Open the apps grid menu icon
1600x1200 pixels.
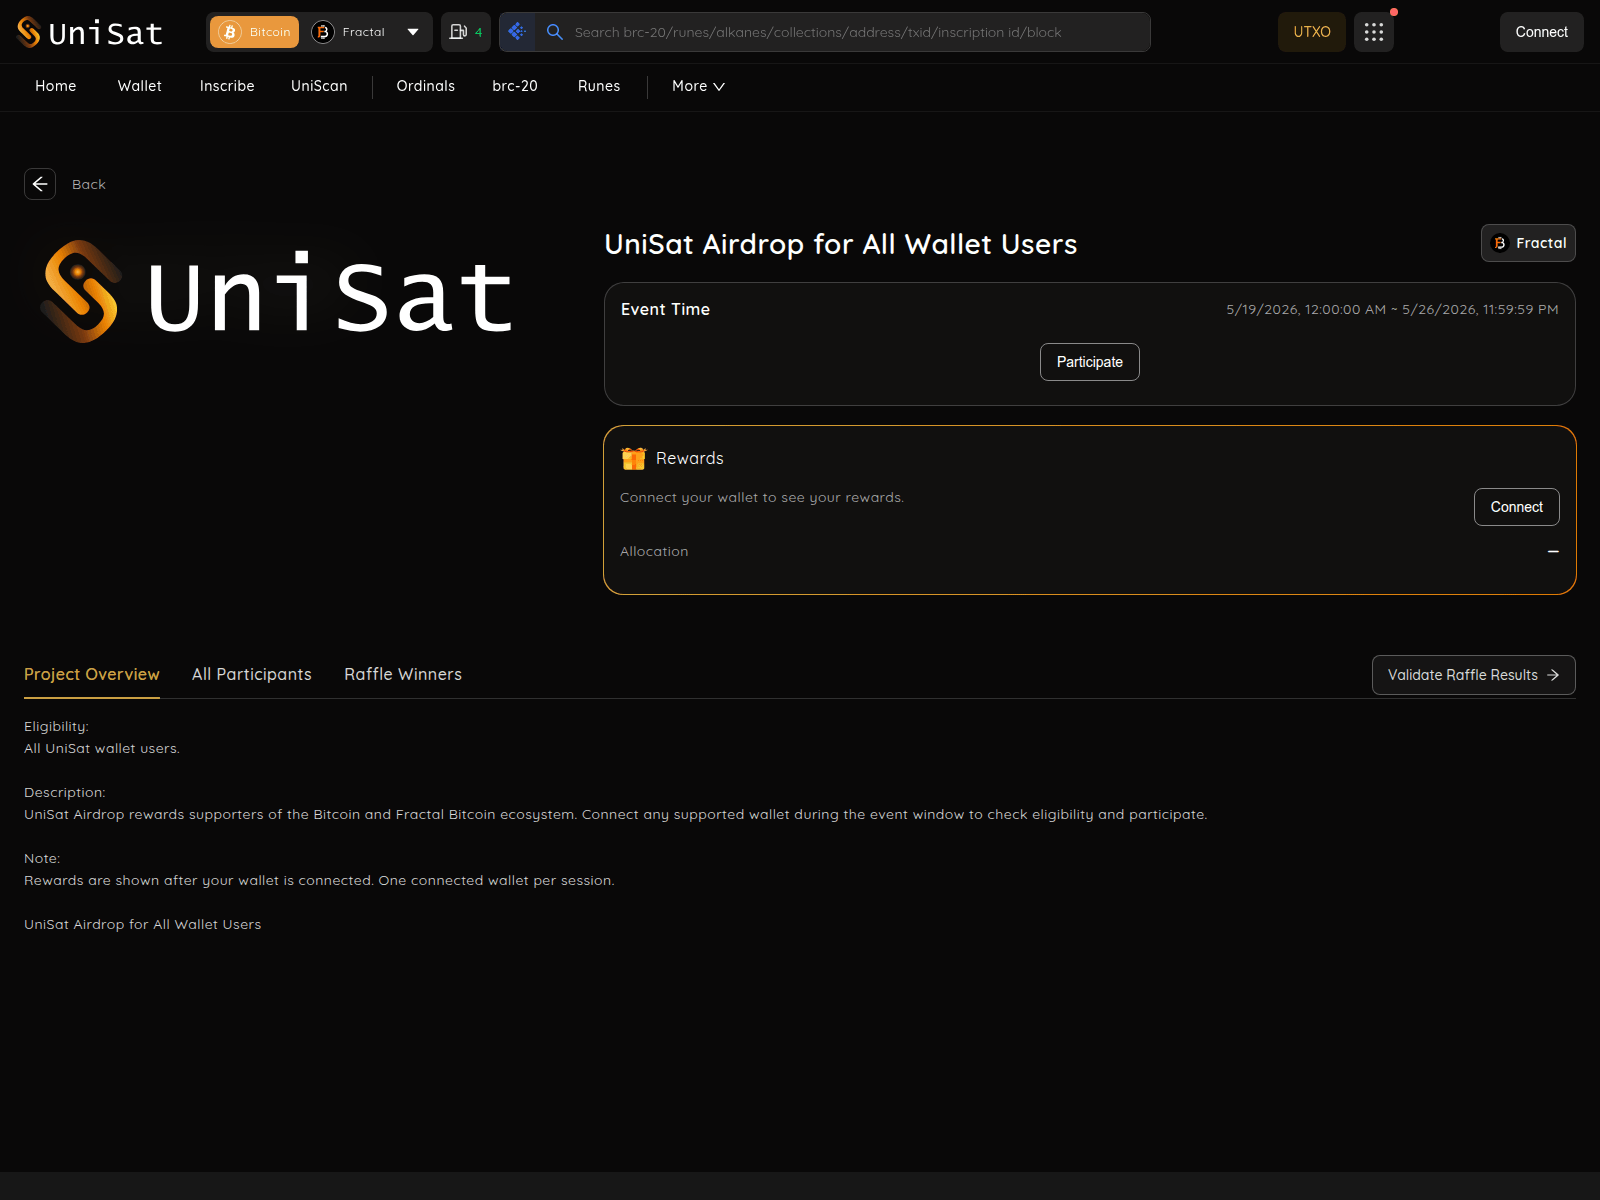pos(1374,32)
